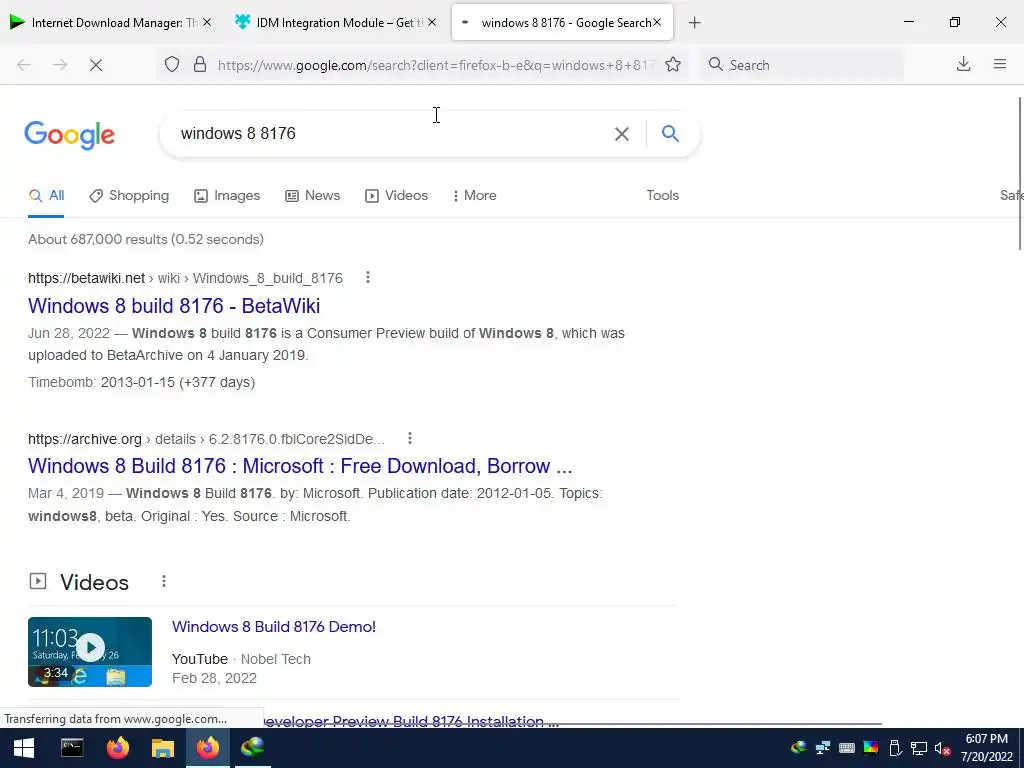This screenshot has width=1024, height=768.
Task: View site security padlock info
Action: pyautogui.click(x=200, y=65)
